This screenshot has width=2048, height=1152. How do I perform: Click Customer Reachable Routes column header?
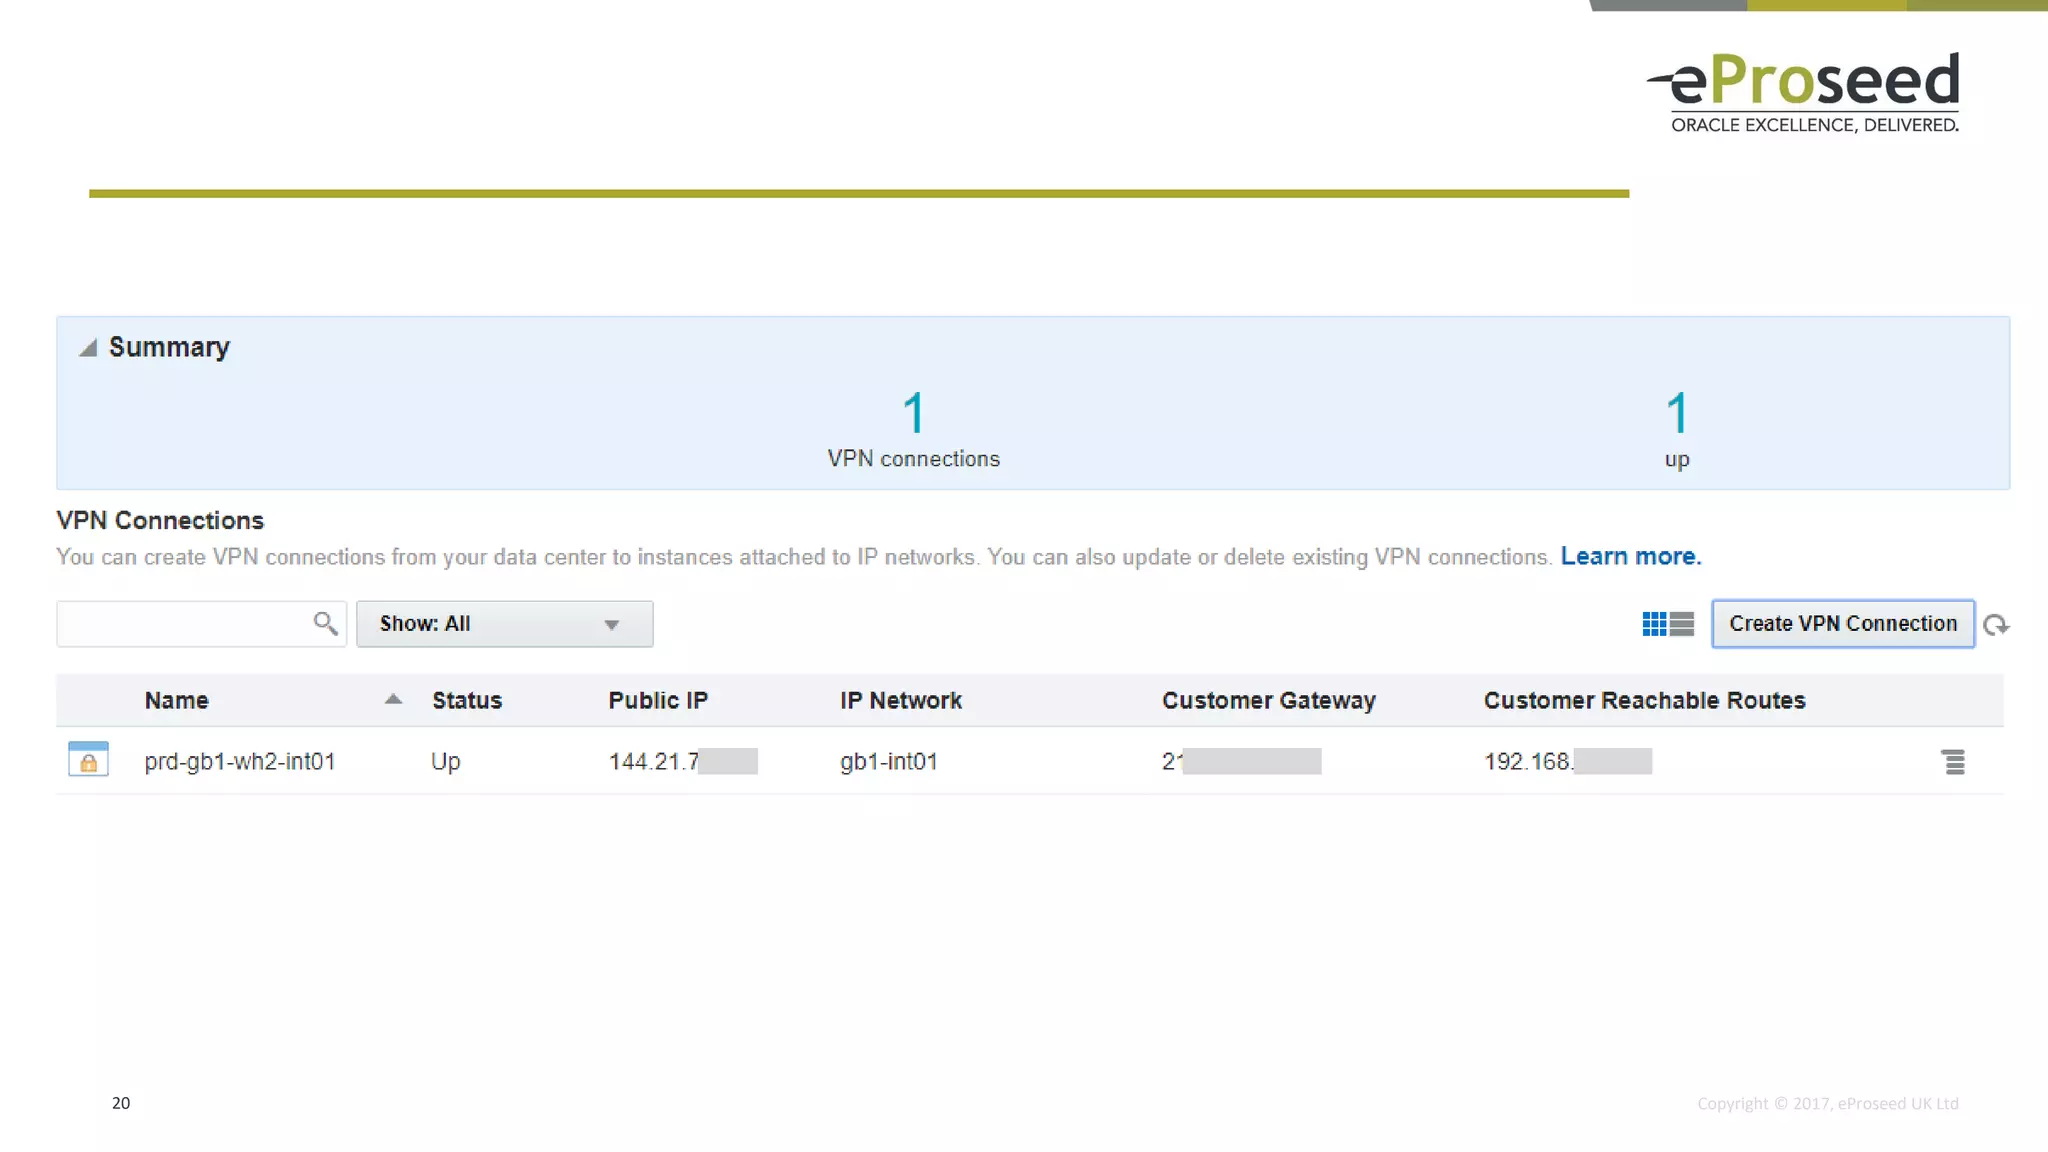[1644, 701]
